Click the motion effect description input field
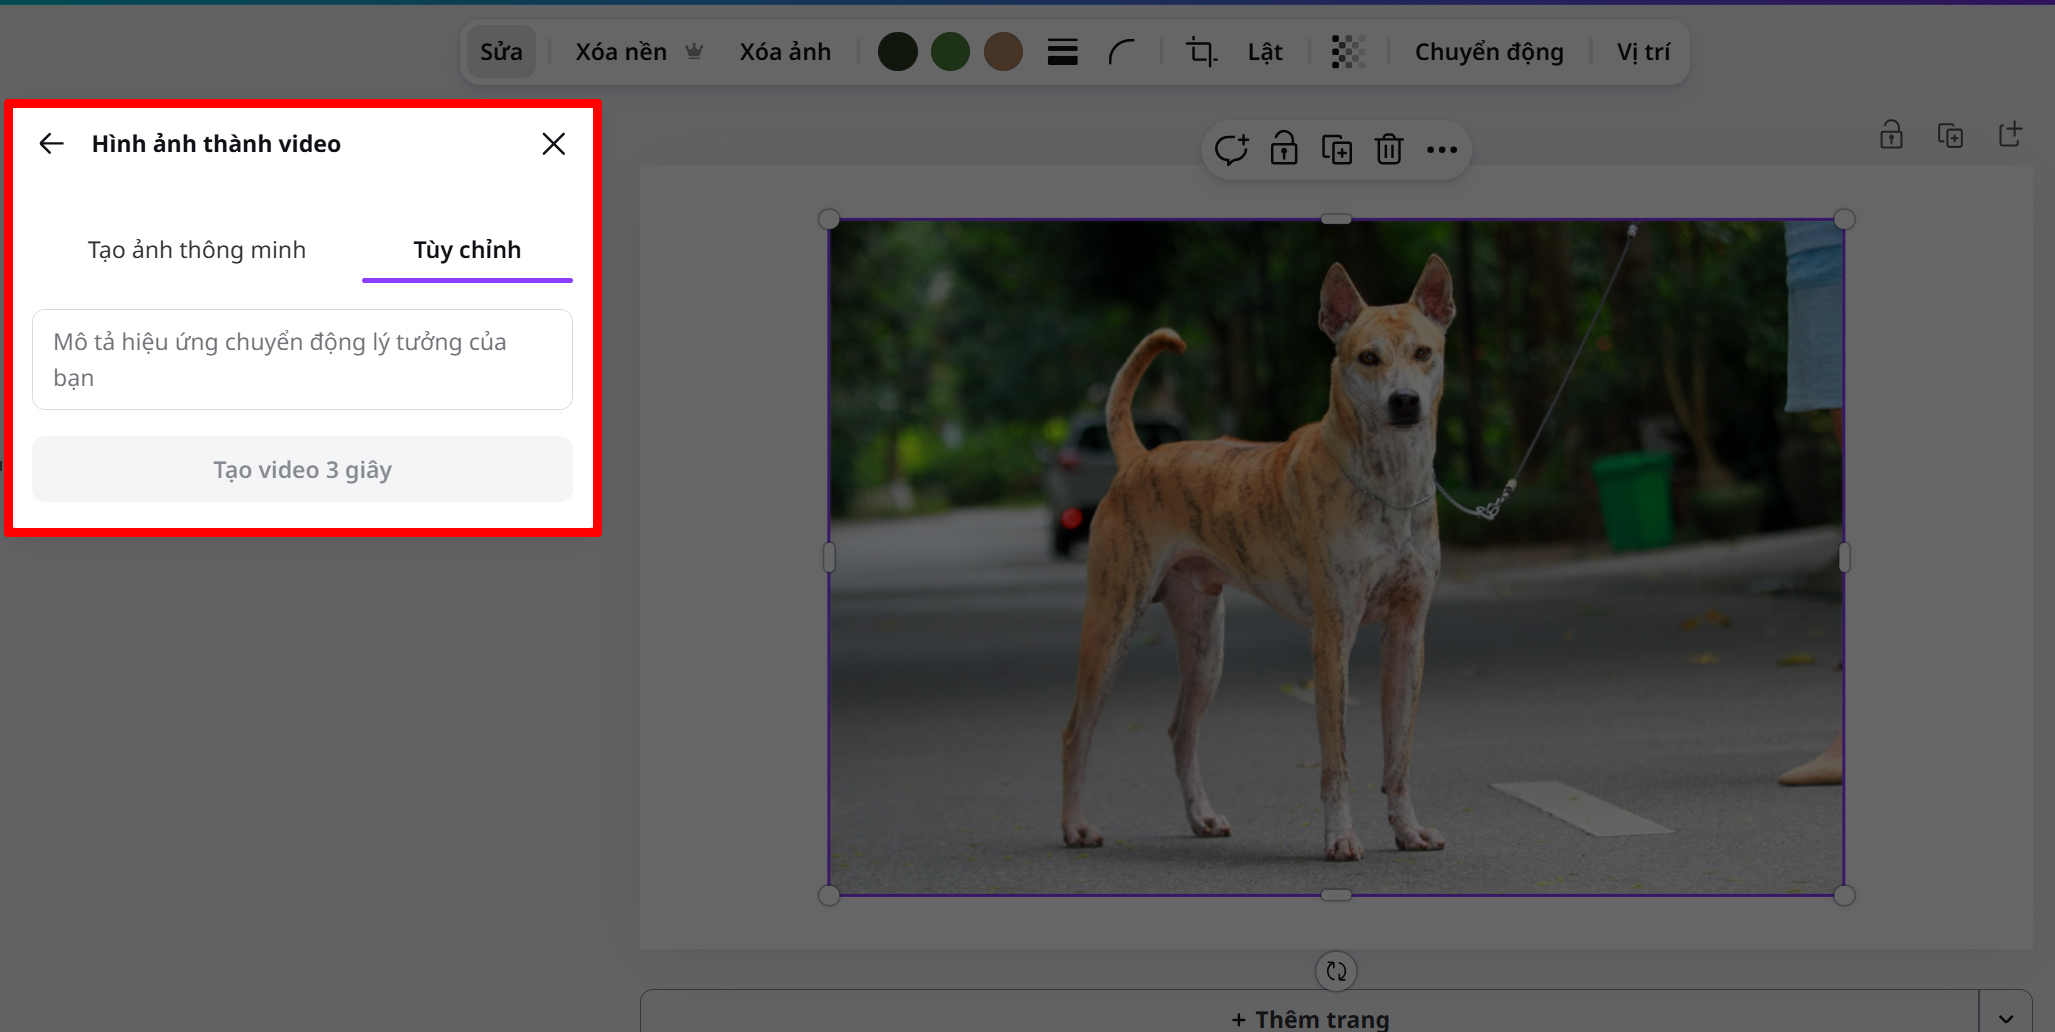 (x=302, y=359)
